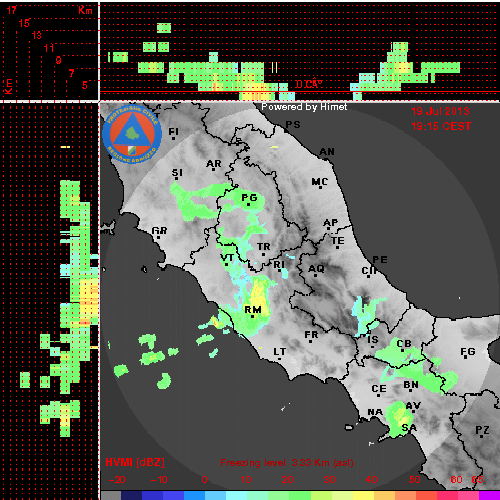Click the 30 dBZ value on scale
The image size is (500, 500).
pos(329,480)
